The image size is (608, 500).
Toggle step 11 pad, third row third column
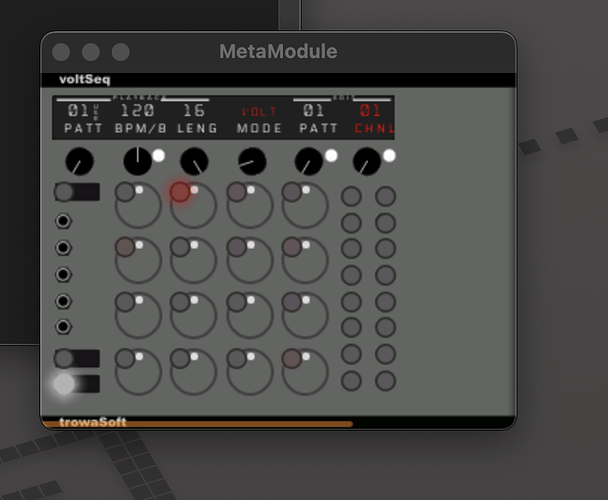click(237, 302)
